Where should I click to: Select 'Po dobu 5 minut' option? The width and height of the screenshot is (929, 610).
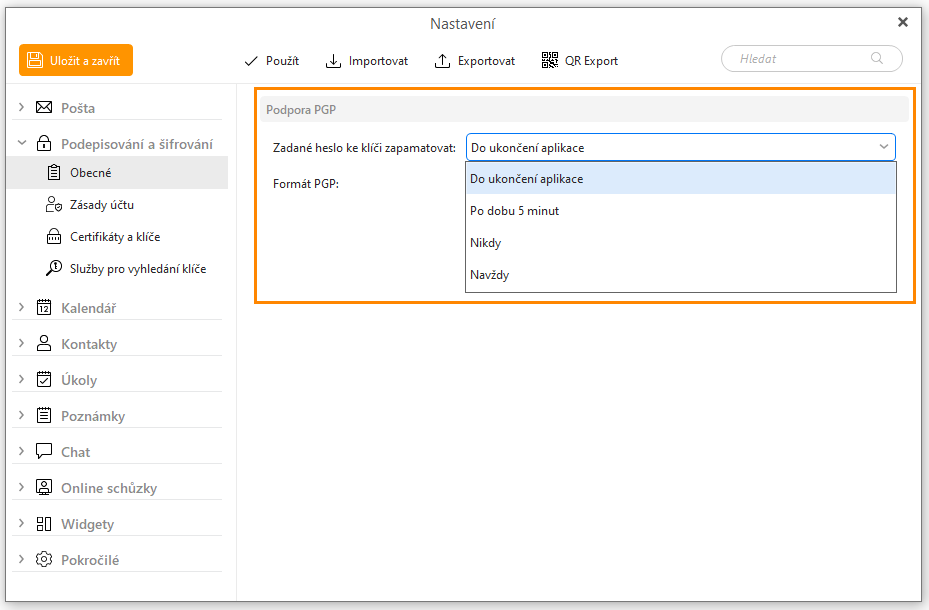click(x=514, y=211)
